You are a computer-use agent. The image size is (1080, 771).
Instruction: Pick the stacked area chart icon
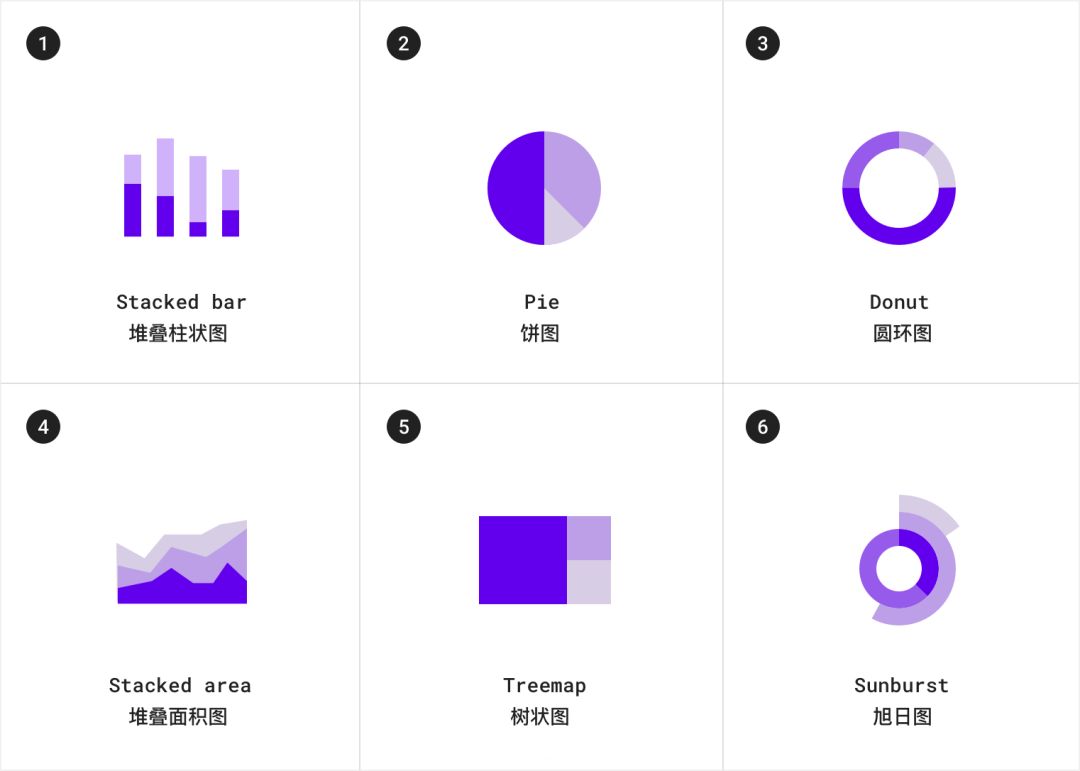point(182,562)
